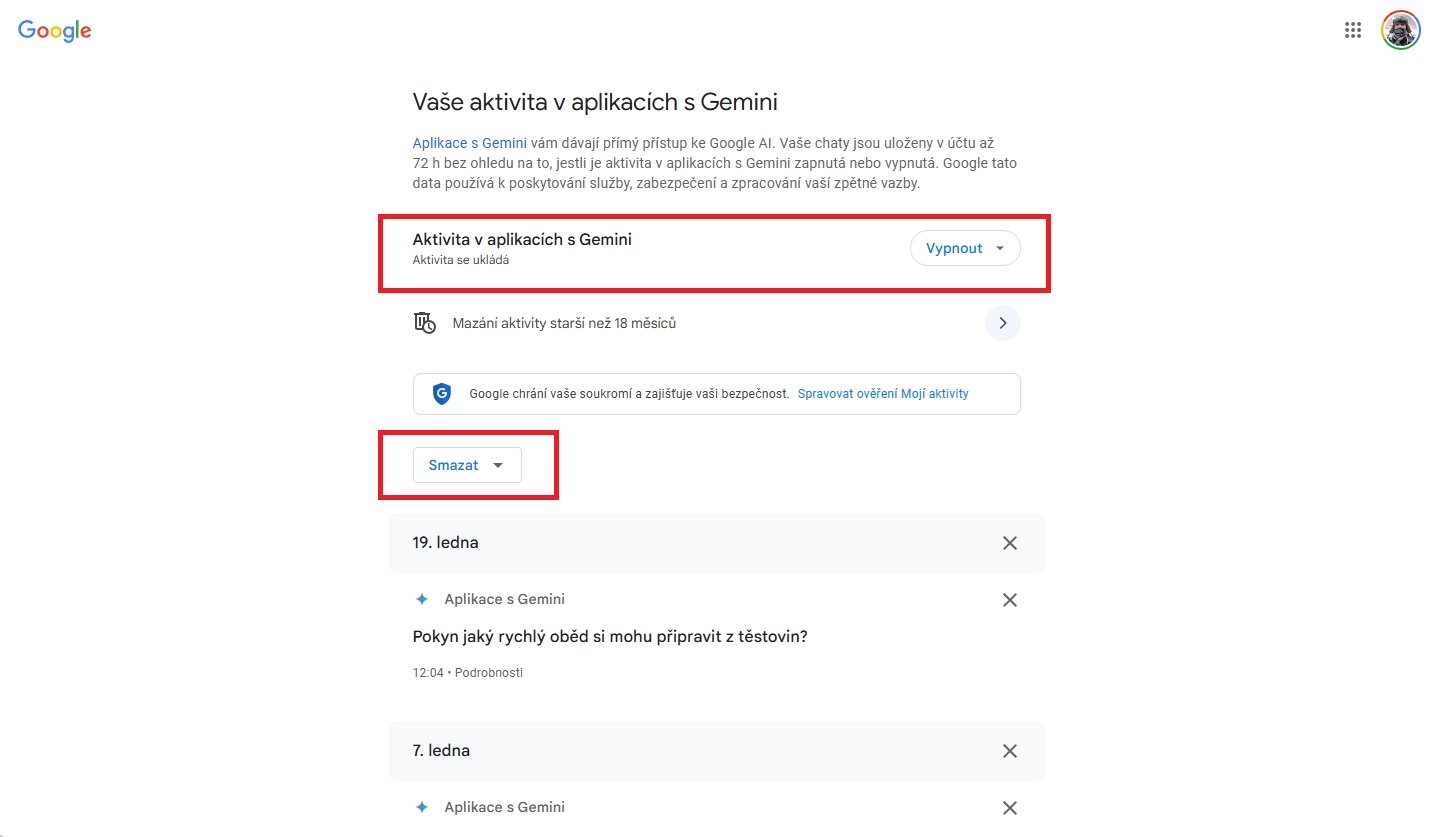The width and height of the screenshot is (1429, 837).
Task: Click the Google account profile avatar
Action: 1400,30
